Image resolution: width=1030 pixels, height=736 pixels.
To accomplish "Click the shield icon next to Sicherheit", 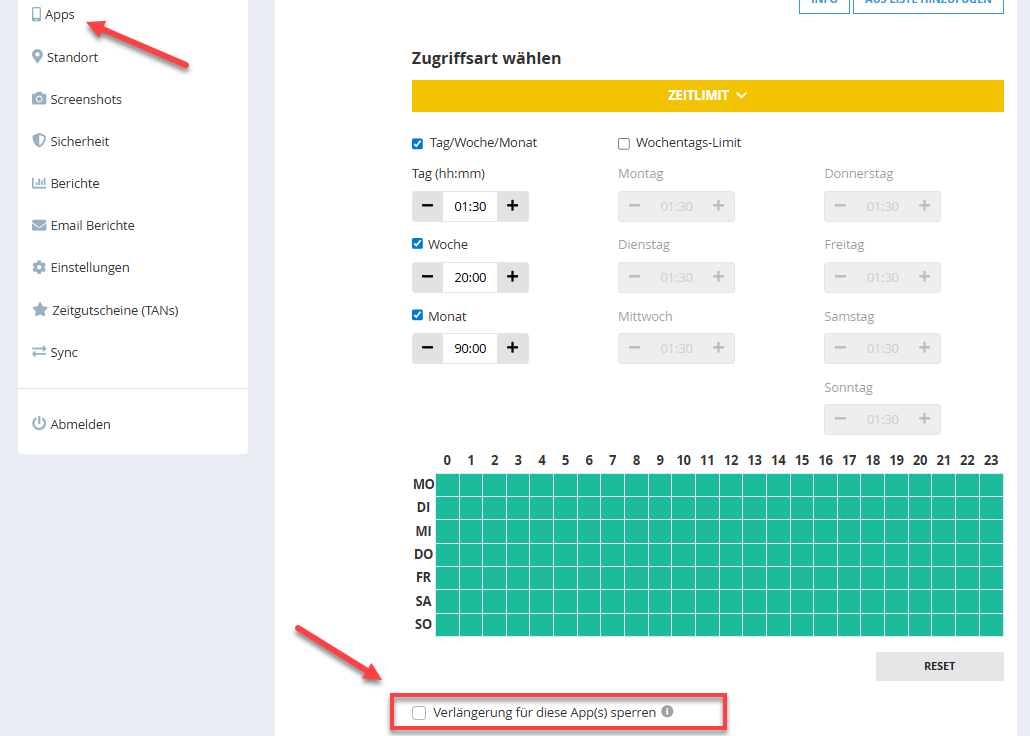I will (39, 141).
